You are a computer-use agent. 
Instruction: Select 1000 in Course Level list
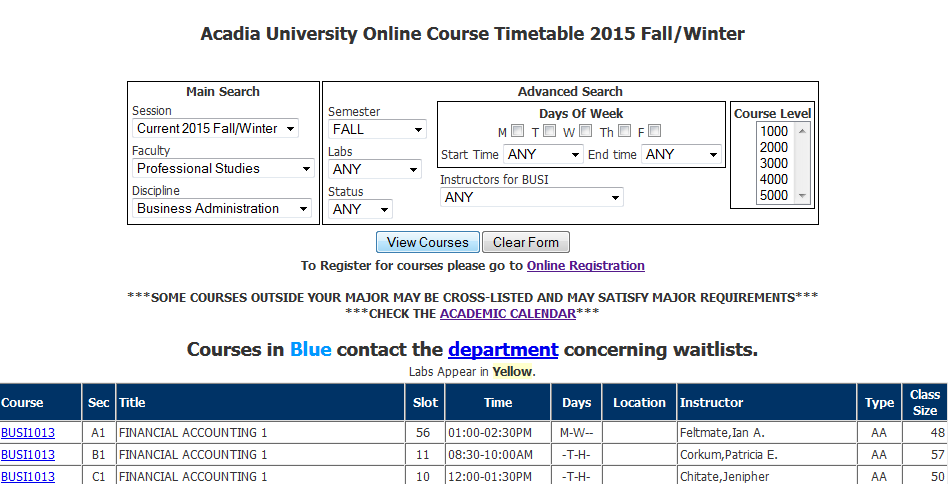[x=774, y=131]
